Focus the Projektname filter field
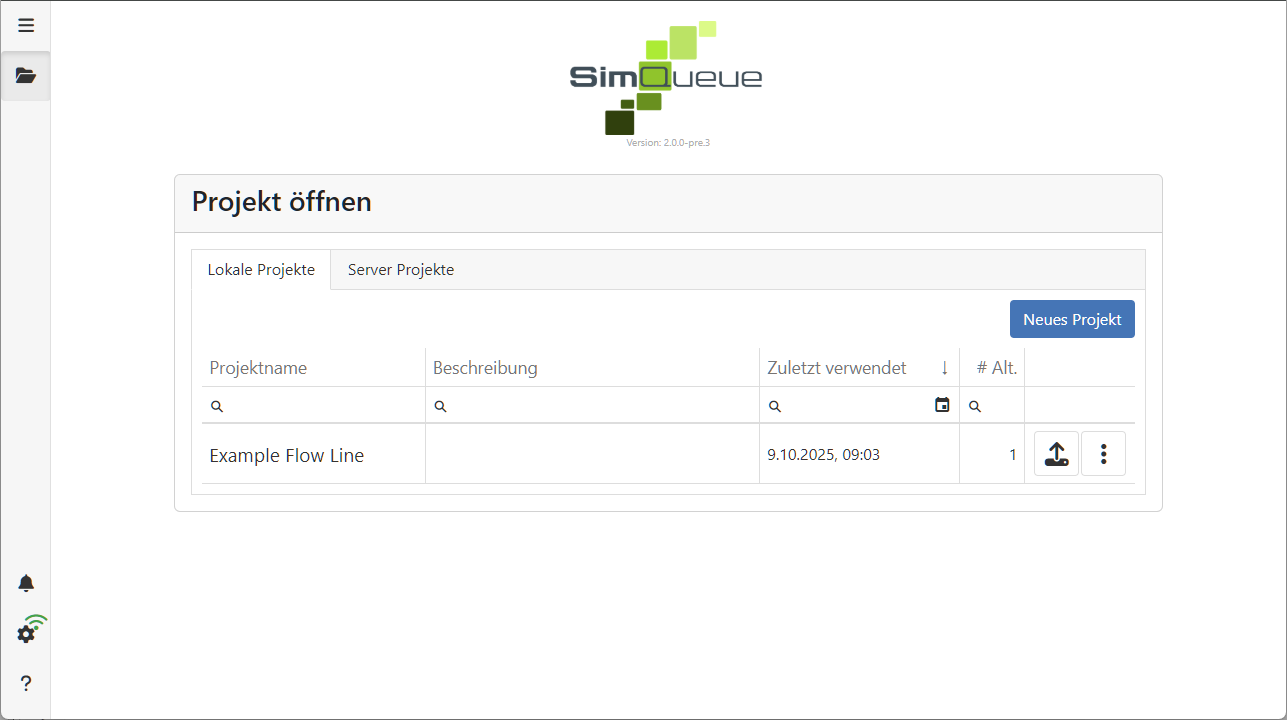 pos(320,406)
